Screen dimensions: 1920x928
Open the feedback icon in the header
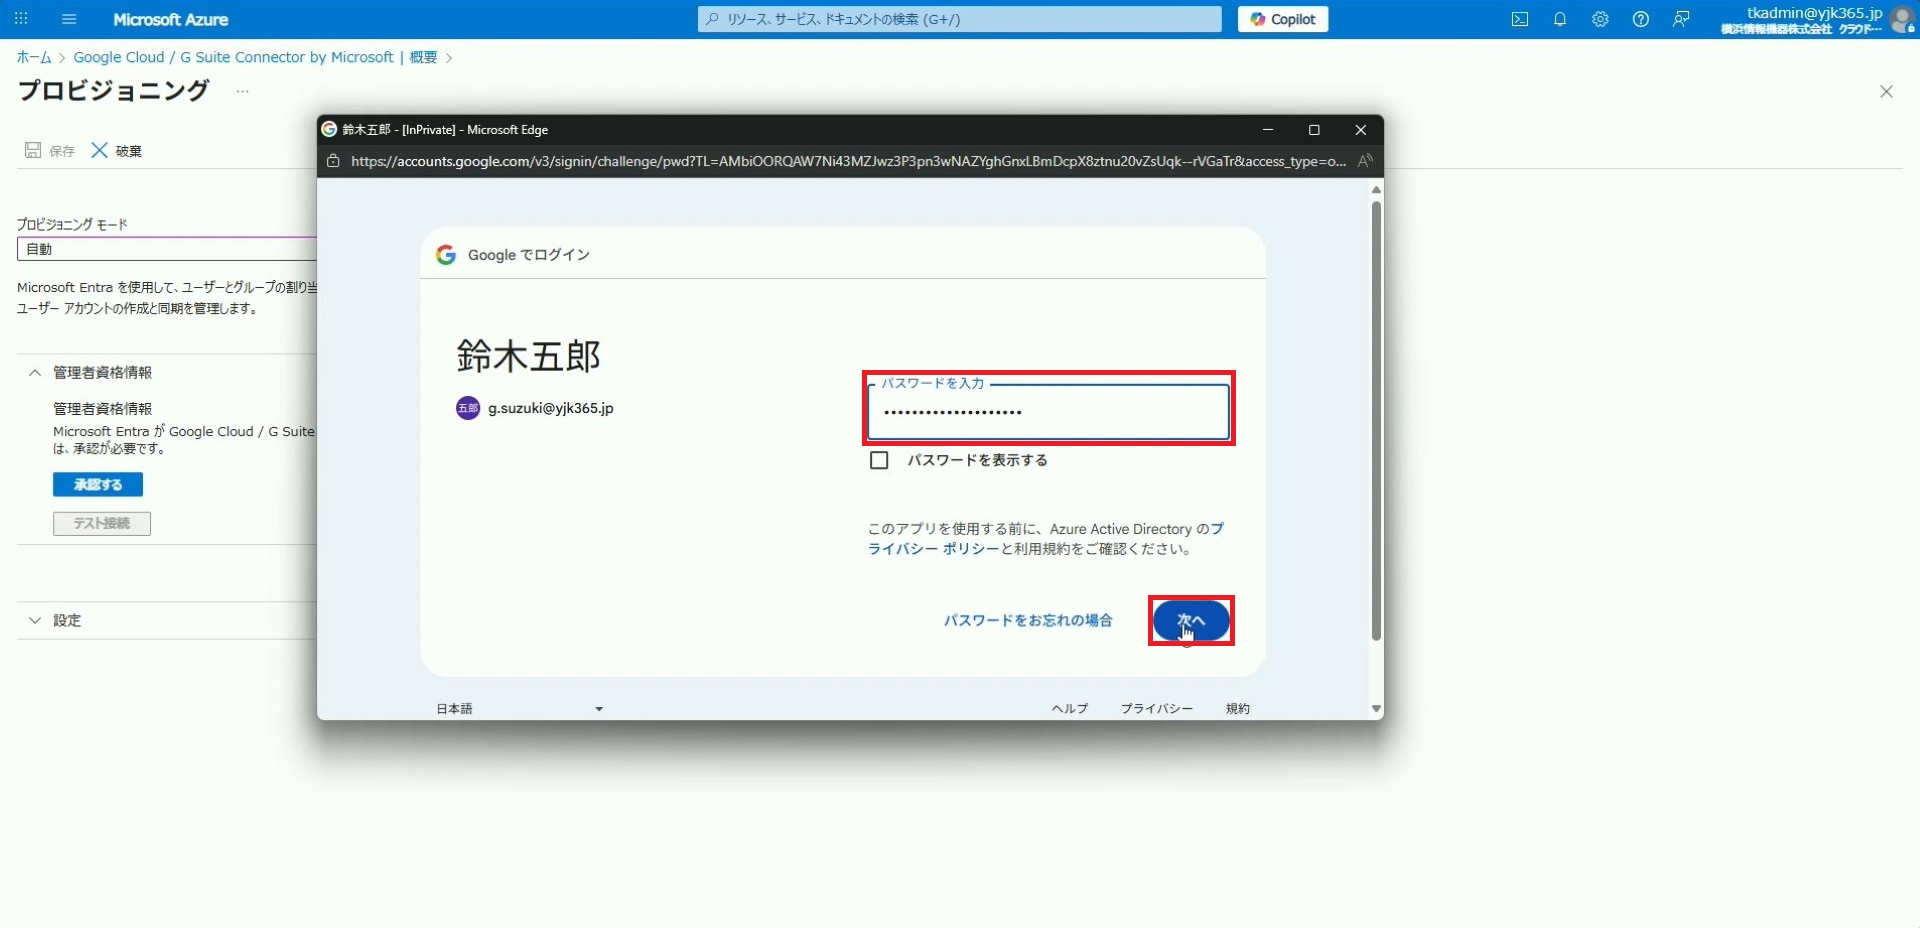point(1681,19)
